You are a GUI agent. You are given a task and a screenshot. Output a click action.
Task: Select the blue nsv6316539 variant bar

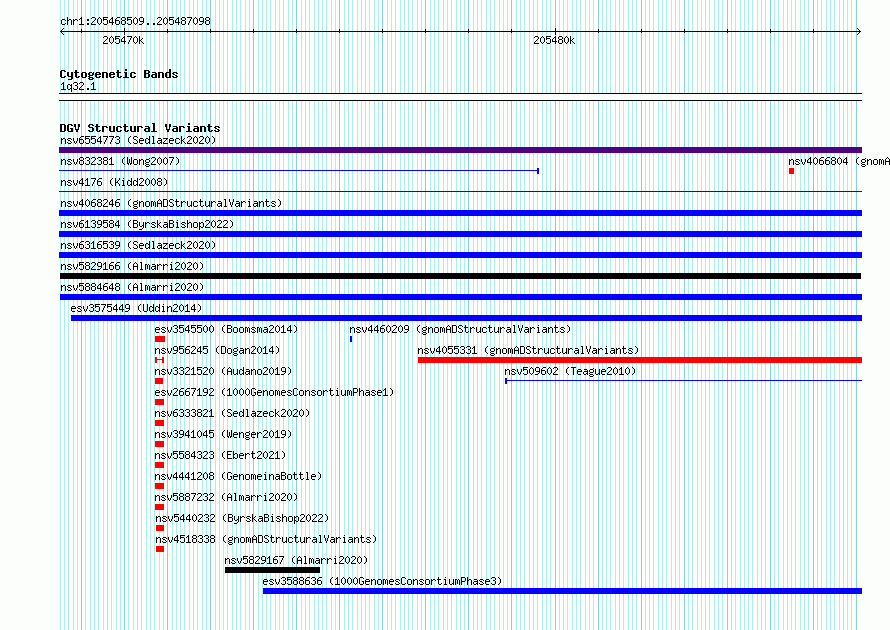pos(460,255)
